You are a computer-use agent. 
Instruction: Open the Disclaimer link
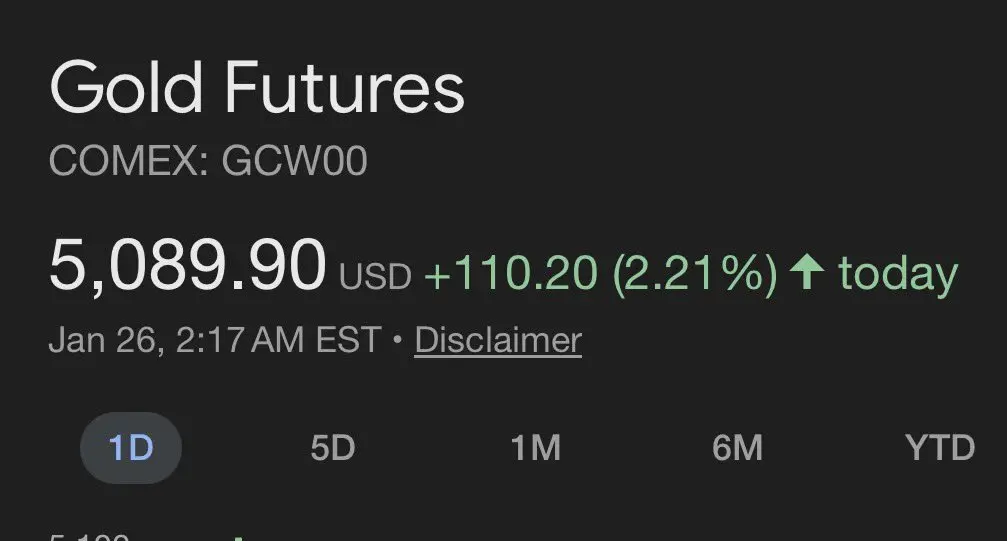pos(498,340)
